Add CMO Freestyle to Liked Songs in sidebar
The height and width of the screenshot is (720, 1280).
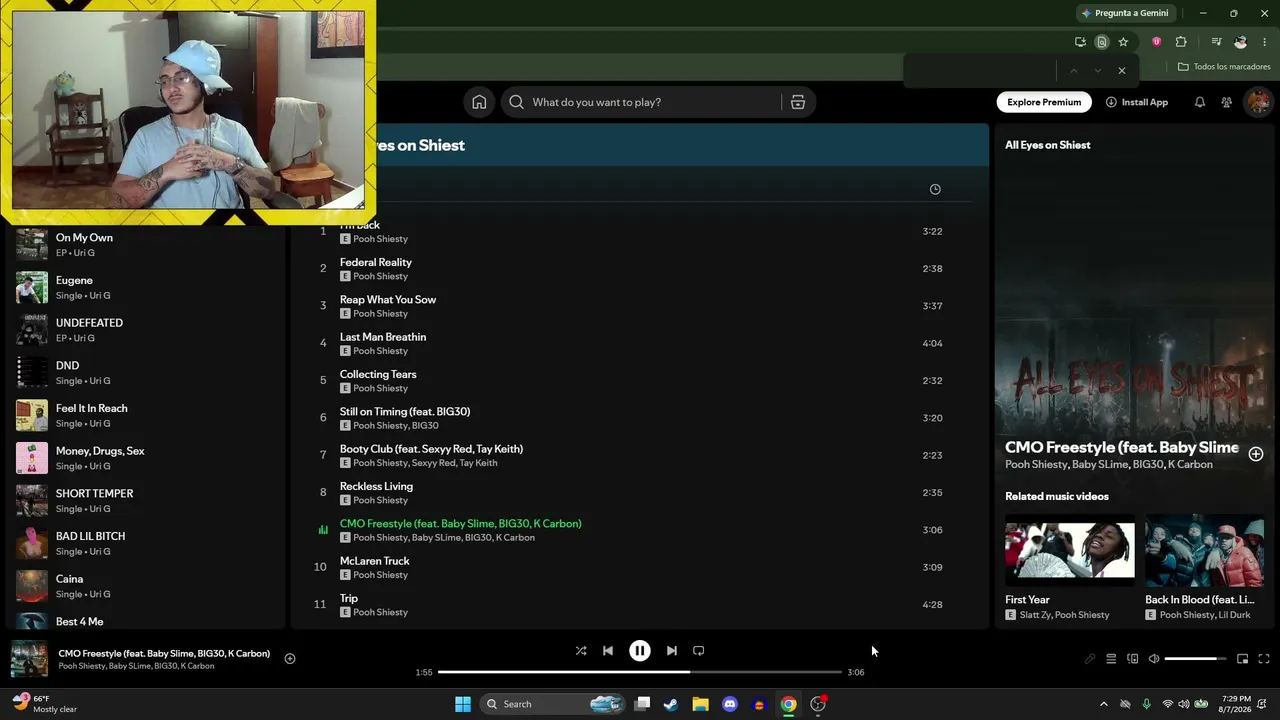pos(1256,454)
